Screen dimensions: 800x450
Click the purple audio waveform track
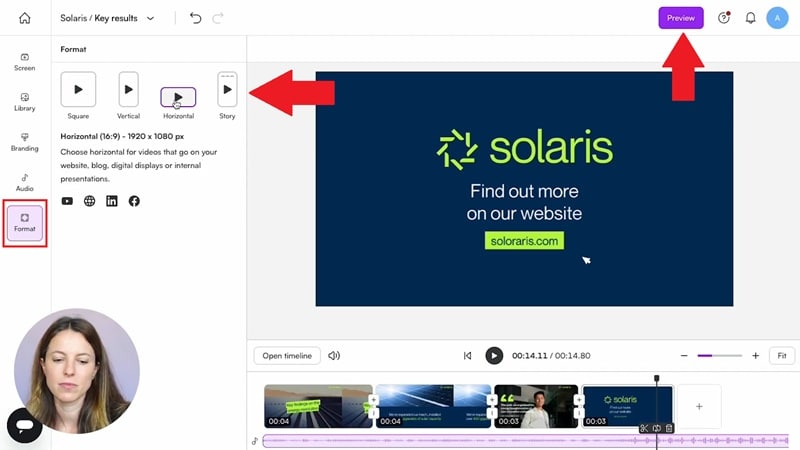(526, 440)
